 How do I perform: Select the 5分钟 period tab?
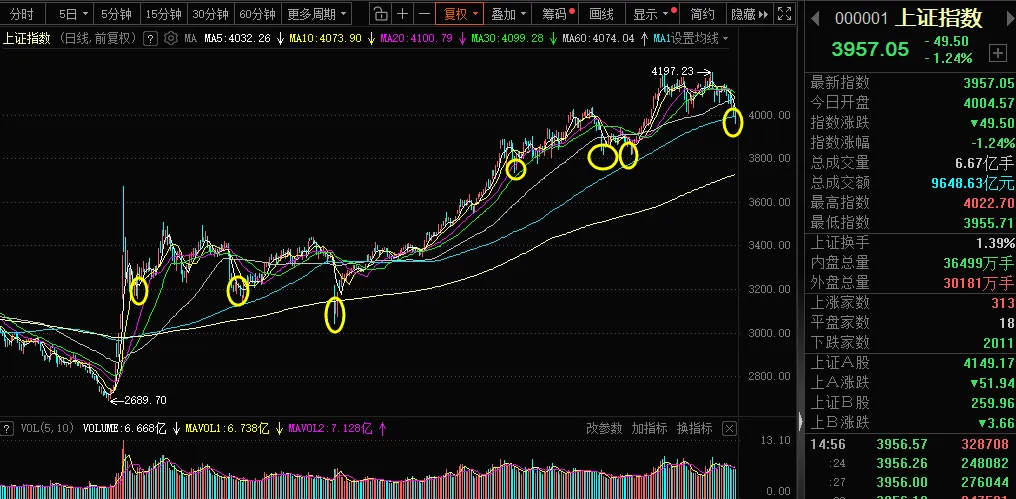pos(117,14)
